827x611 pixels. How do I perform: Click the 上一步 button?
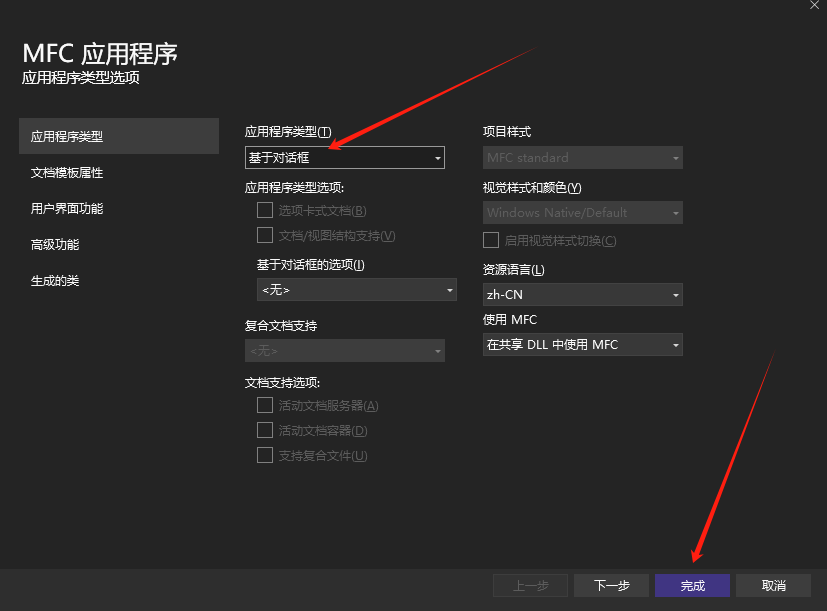pyautogui.click(x=531, y=586)
